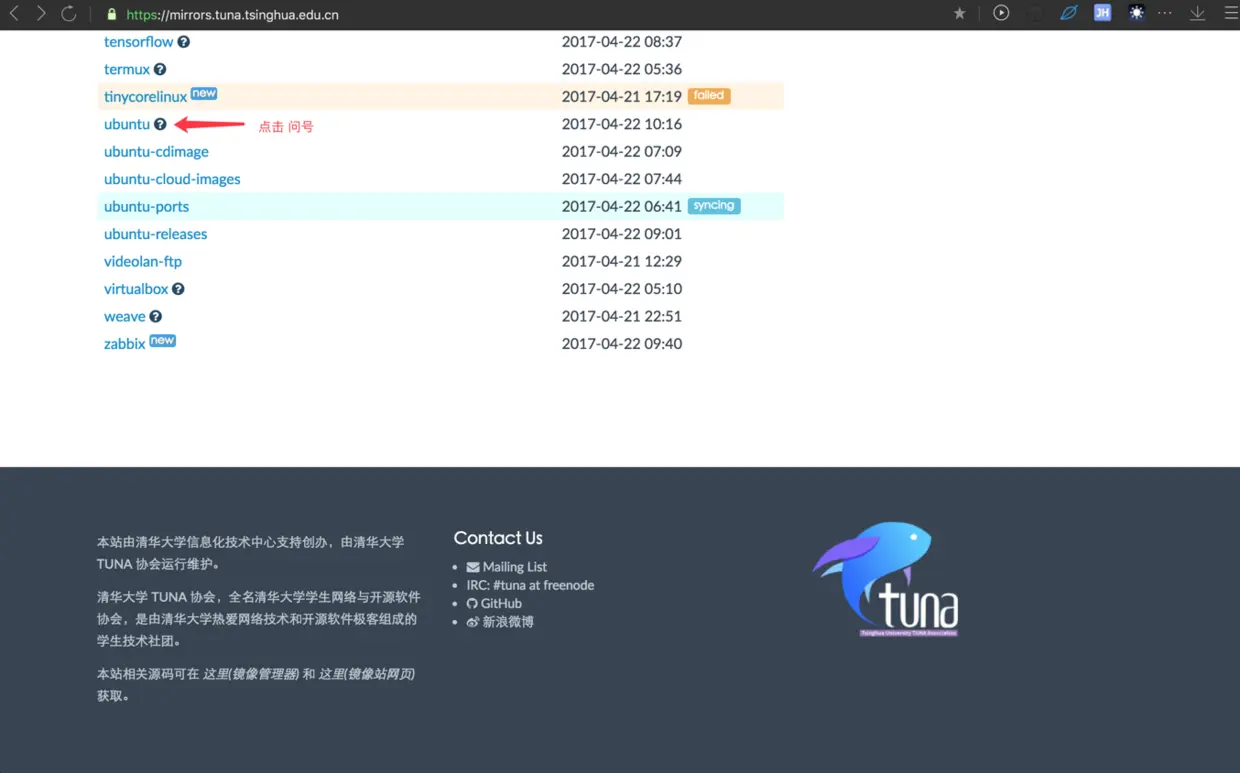Reload the page with the refresh icon
Screen dimensions: 1240x773
[68, 14]
